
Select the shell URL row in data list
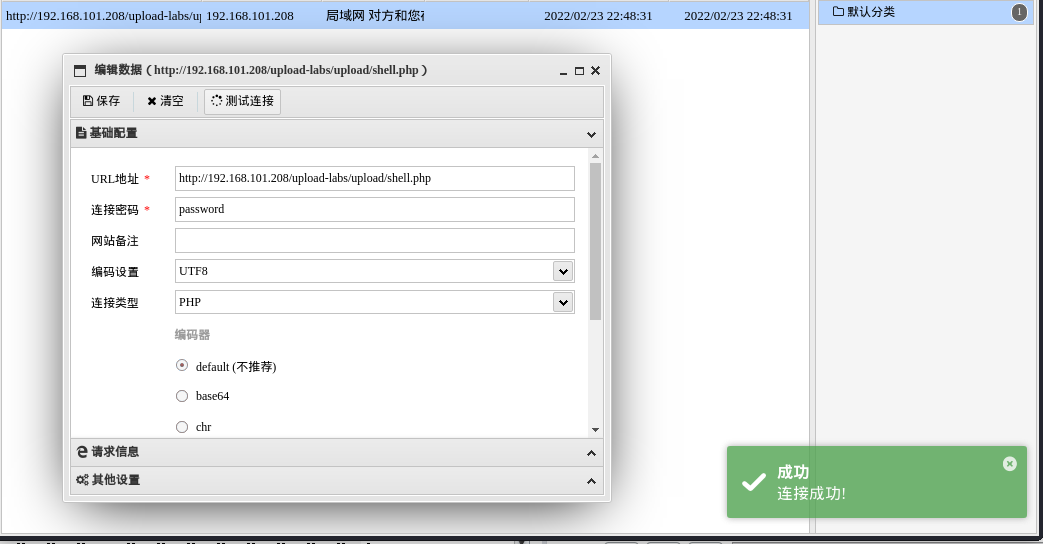click(405, 16)
